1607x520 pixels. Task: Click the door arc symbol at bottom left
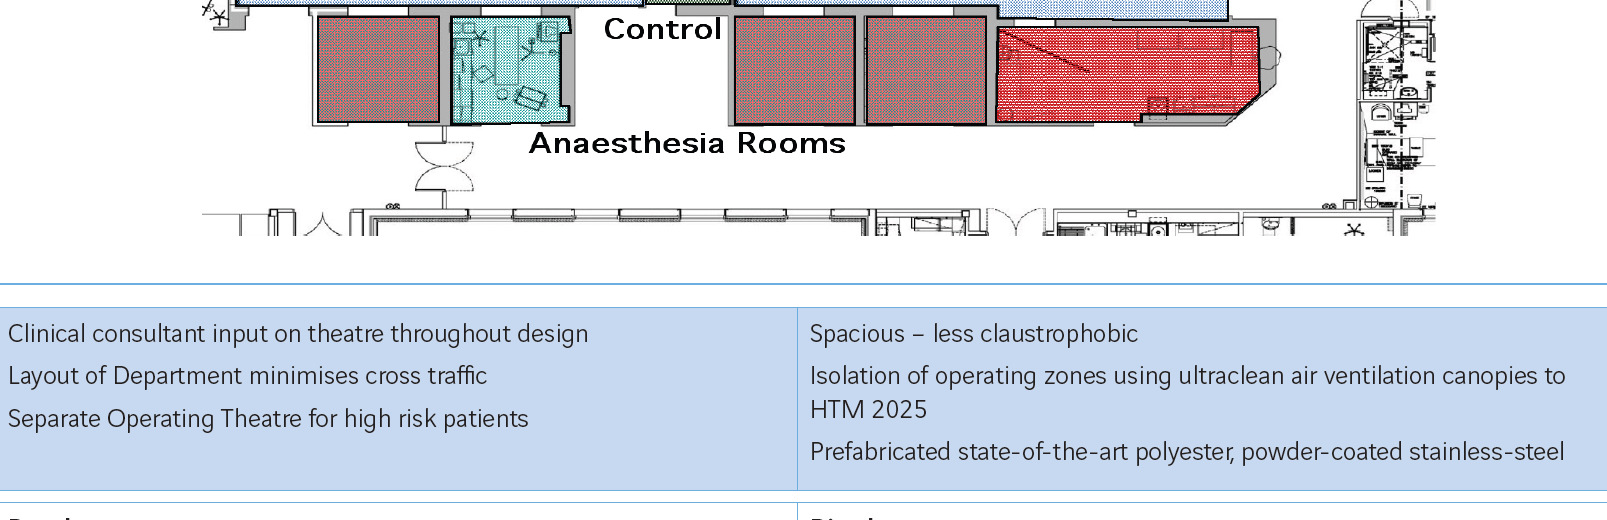tap(323, 224)
